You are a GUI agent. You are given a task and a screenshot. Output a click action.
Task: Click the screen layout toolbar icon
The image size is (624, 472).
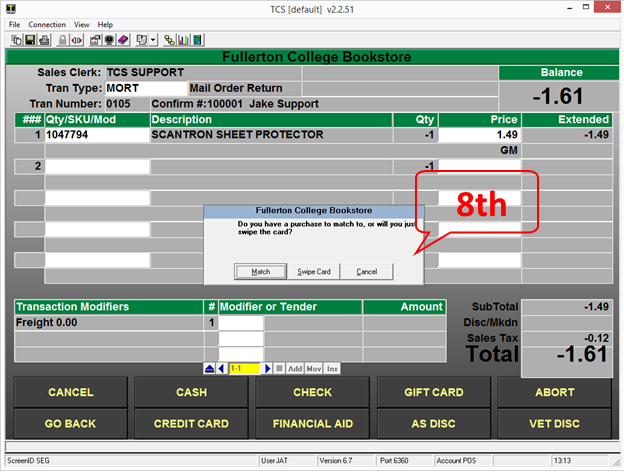142,40
